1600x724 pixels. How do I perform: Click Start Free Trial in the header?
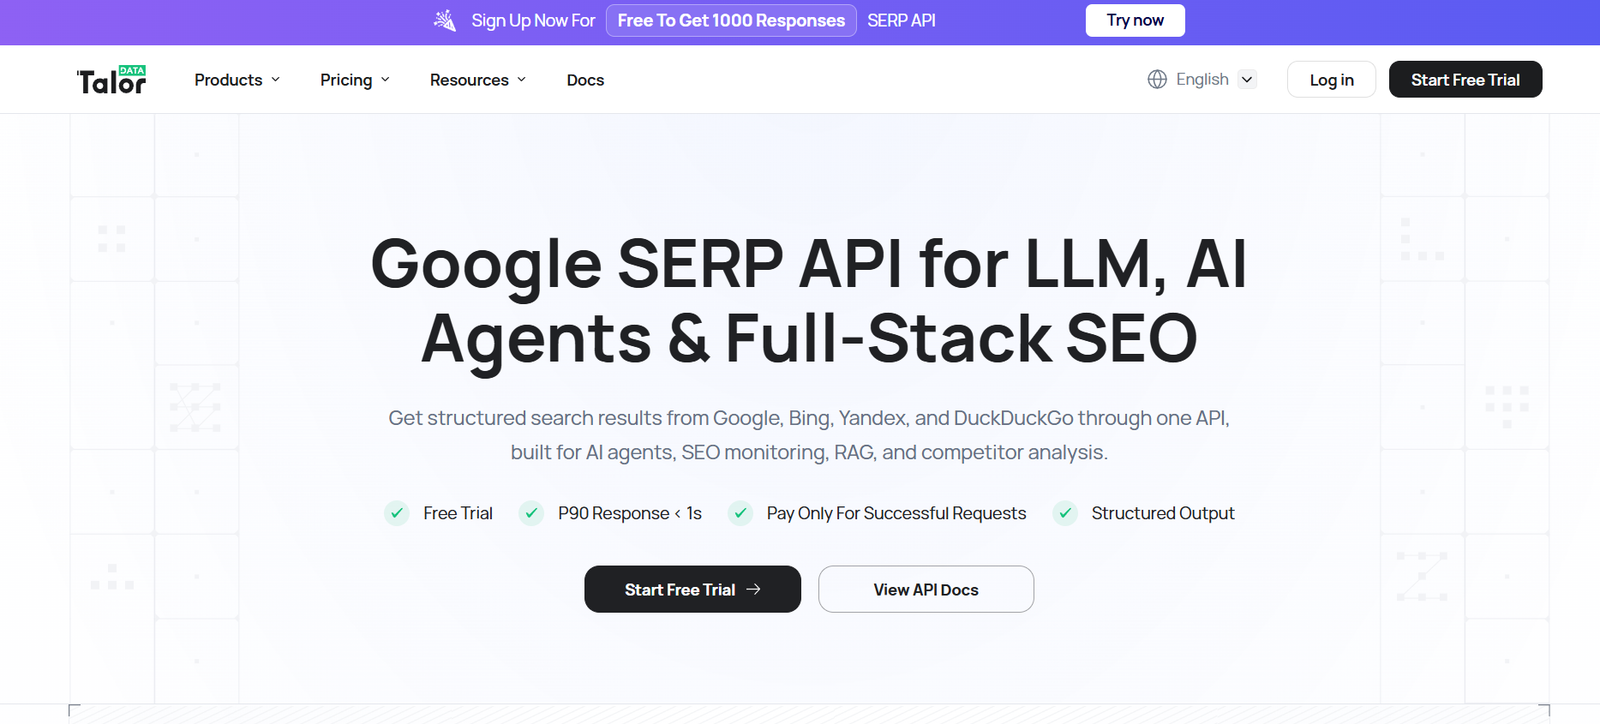(1465, 80)
